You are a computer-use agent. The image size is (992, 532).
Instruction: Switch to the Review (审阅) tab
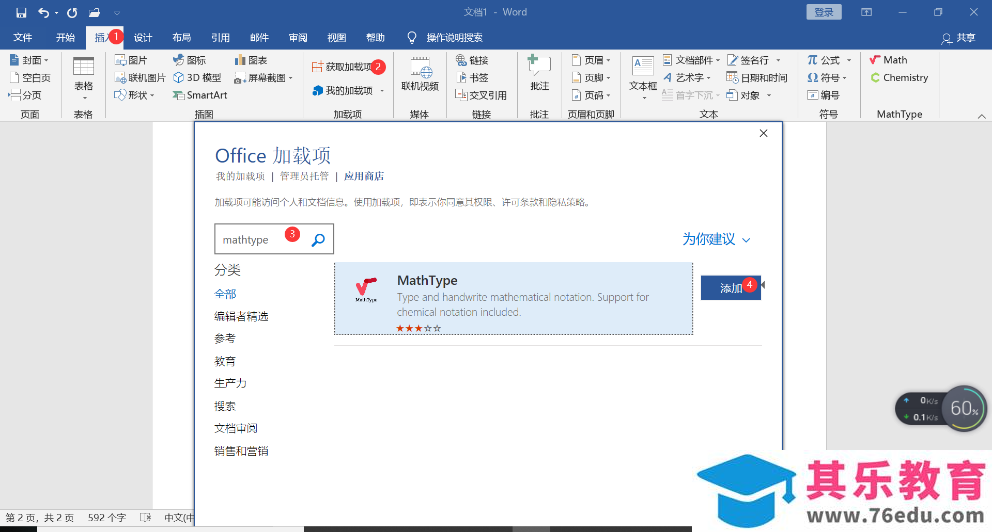click(298, 37)
